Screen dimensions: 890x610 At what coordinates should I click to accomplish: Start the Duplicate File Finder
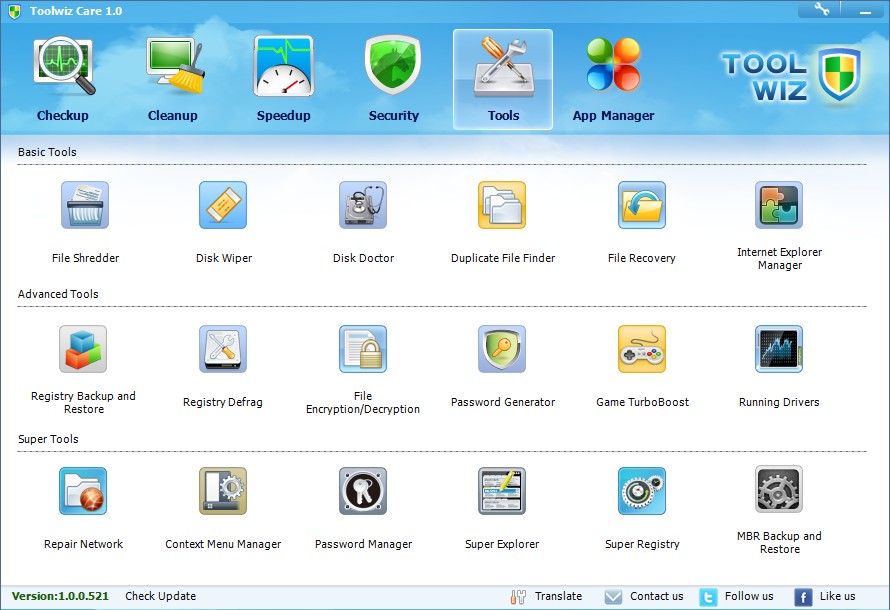point(502,205)
